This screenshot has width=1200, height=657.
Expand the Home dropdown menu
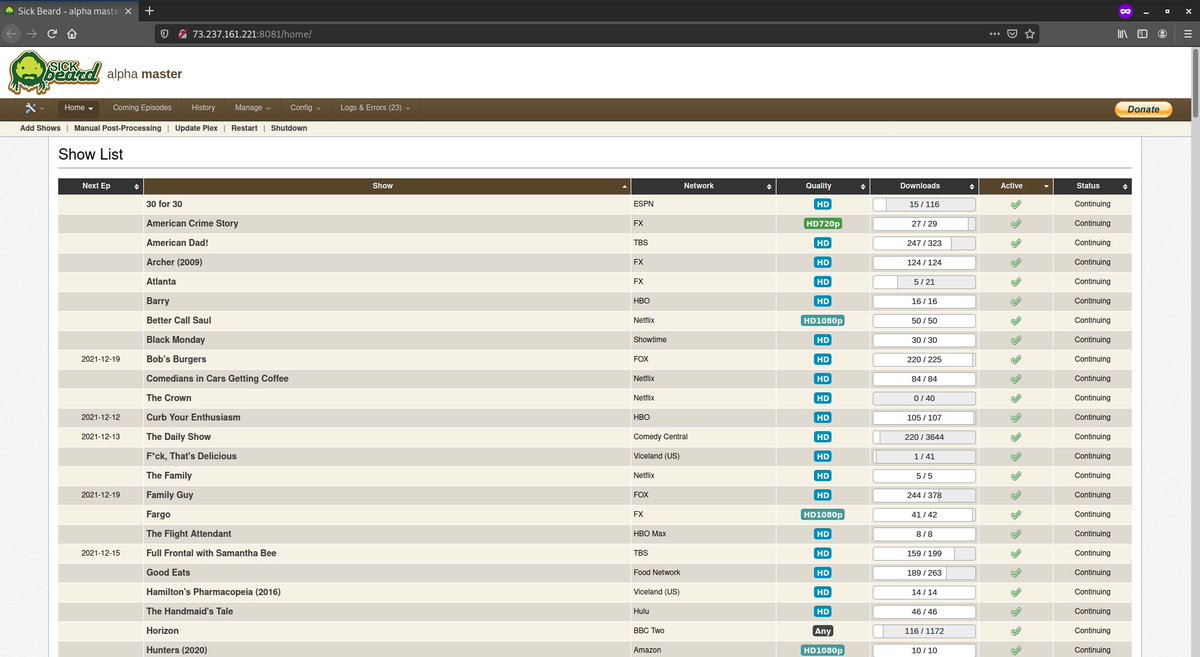[x=78, y=108]
